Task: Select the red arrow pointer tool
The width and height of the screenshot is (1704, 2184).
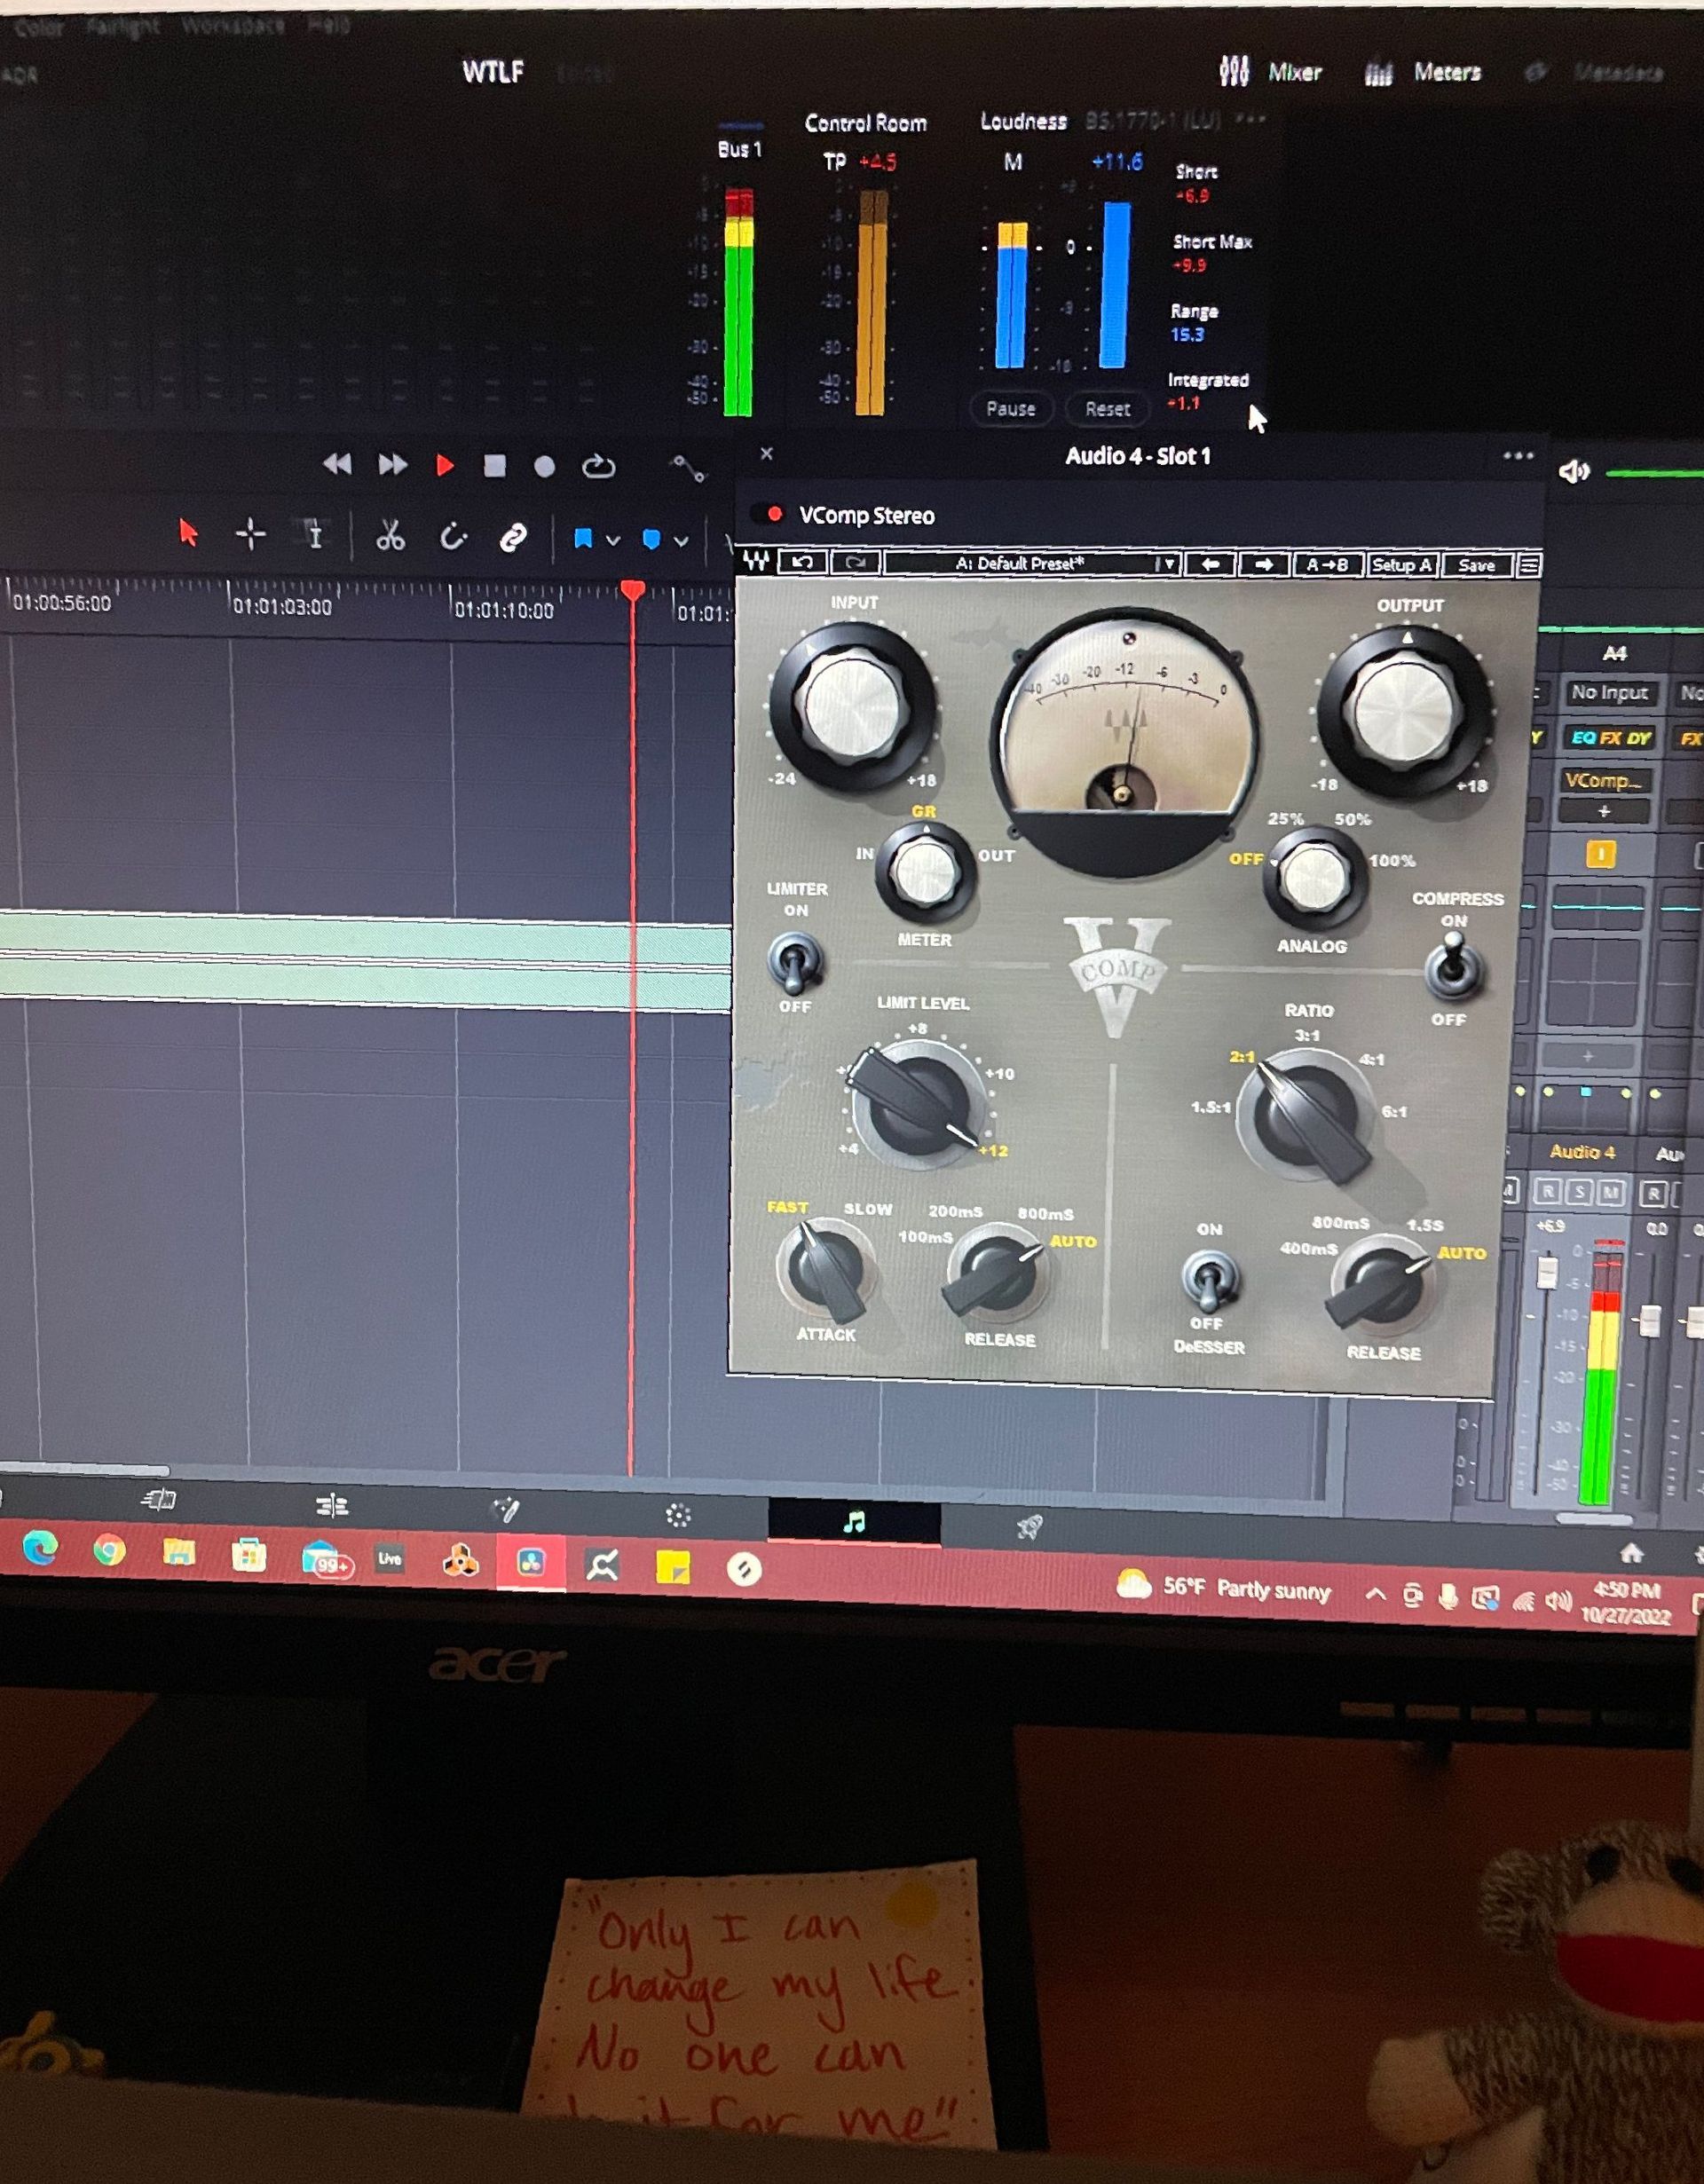Action: click(x=188, y=533)
